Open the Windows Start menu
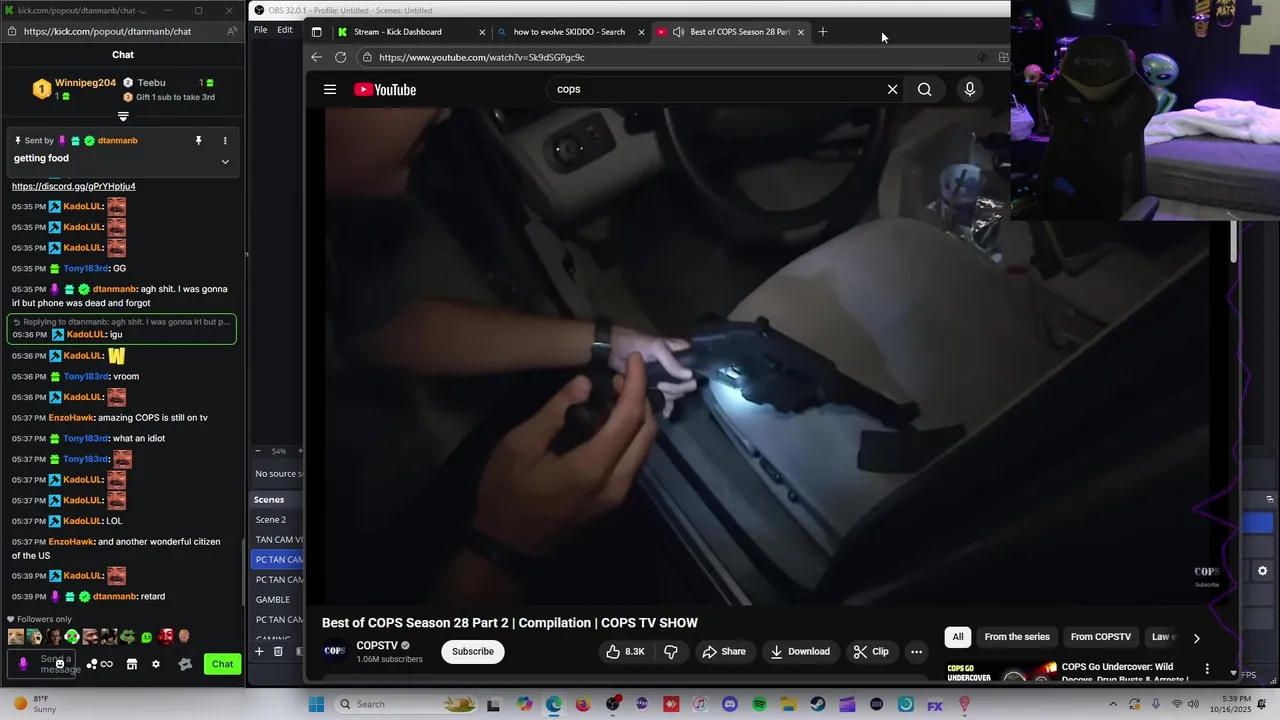Screen dimensions: 1280x720 click(x=316, y=704)
